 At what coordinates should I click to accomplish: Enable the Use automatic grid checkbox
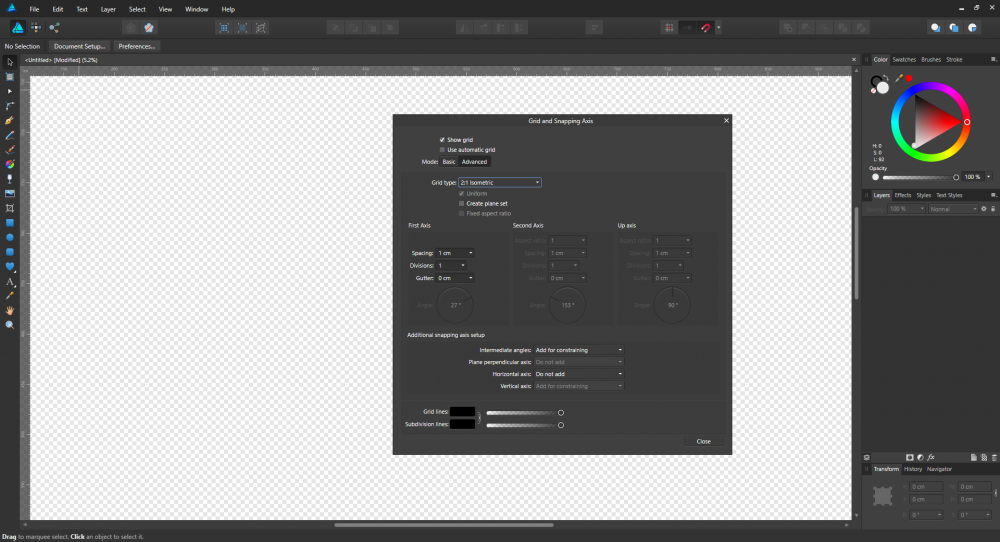point(442,149)
